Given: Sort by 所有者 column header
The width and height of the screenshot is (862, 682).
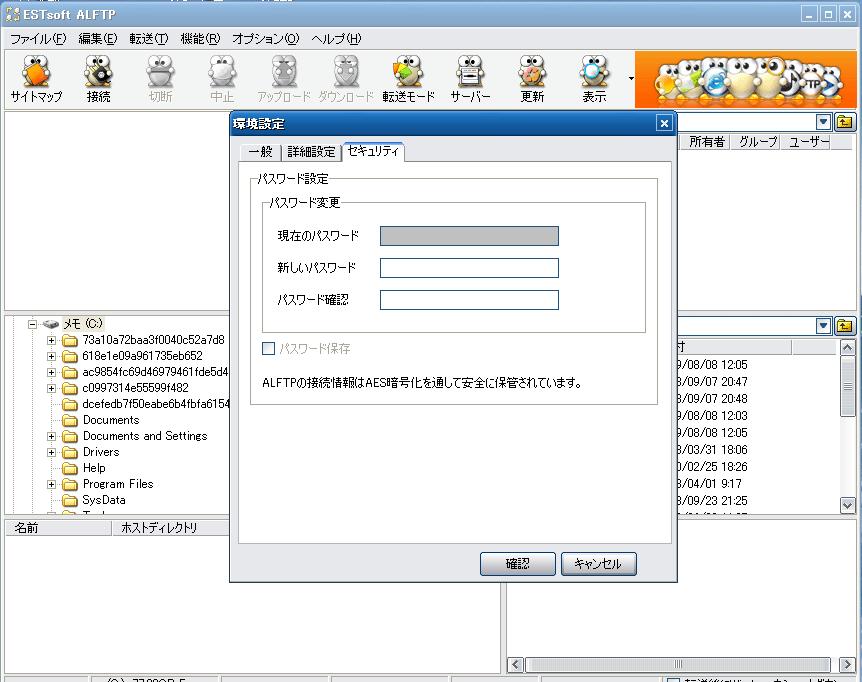Looking at the screenshot, I should 706,142.
